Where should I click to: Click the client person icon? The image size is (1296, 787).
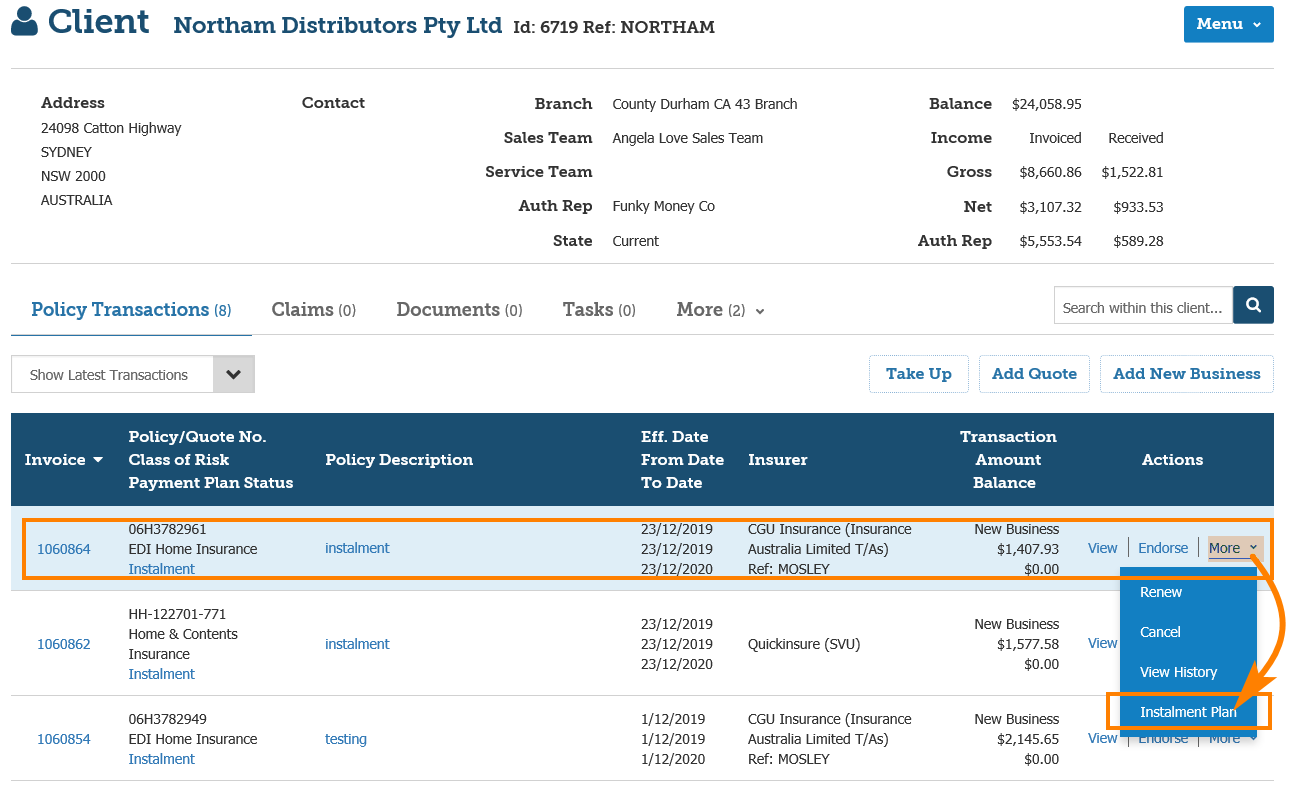point(25,22)
